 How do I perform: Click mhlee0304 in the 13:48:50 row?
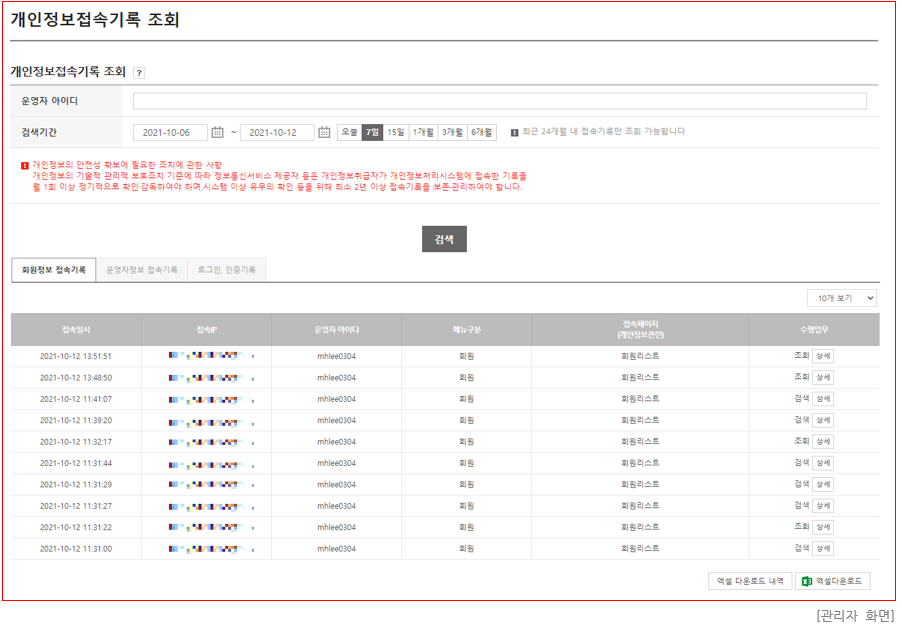click(x=337, y=378)
